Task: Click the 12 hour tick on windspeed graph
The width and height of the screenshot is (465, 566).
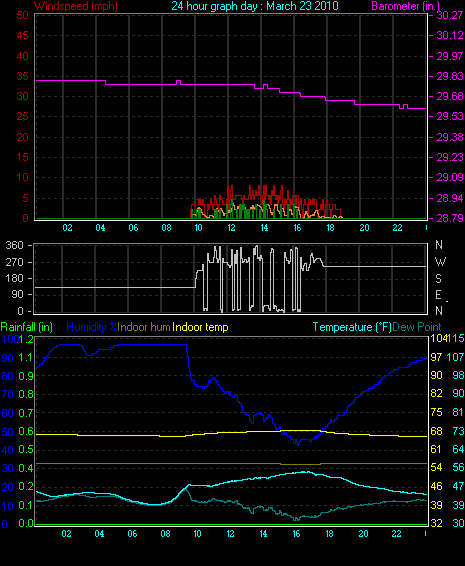Action: click(x=231, y=228)
